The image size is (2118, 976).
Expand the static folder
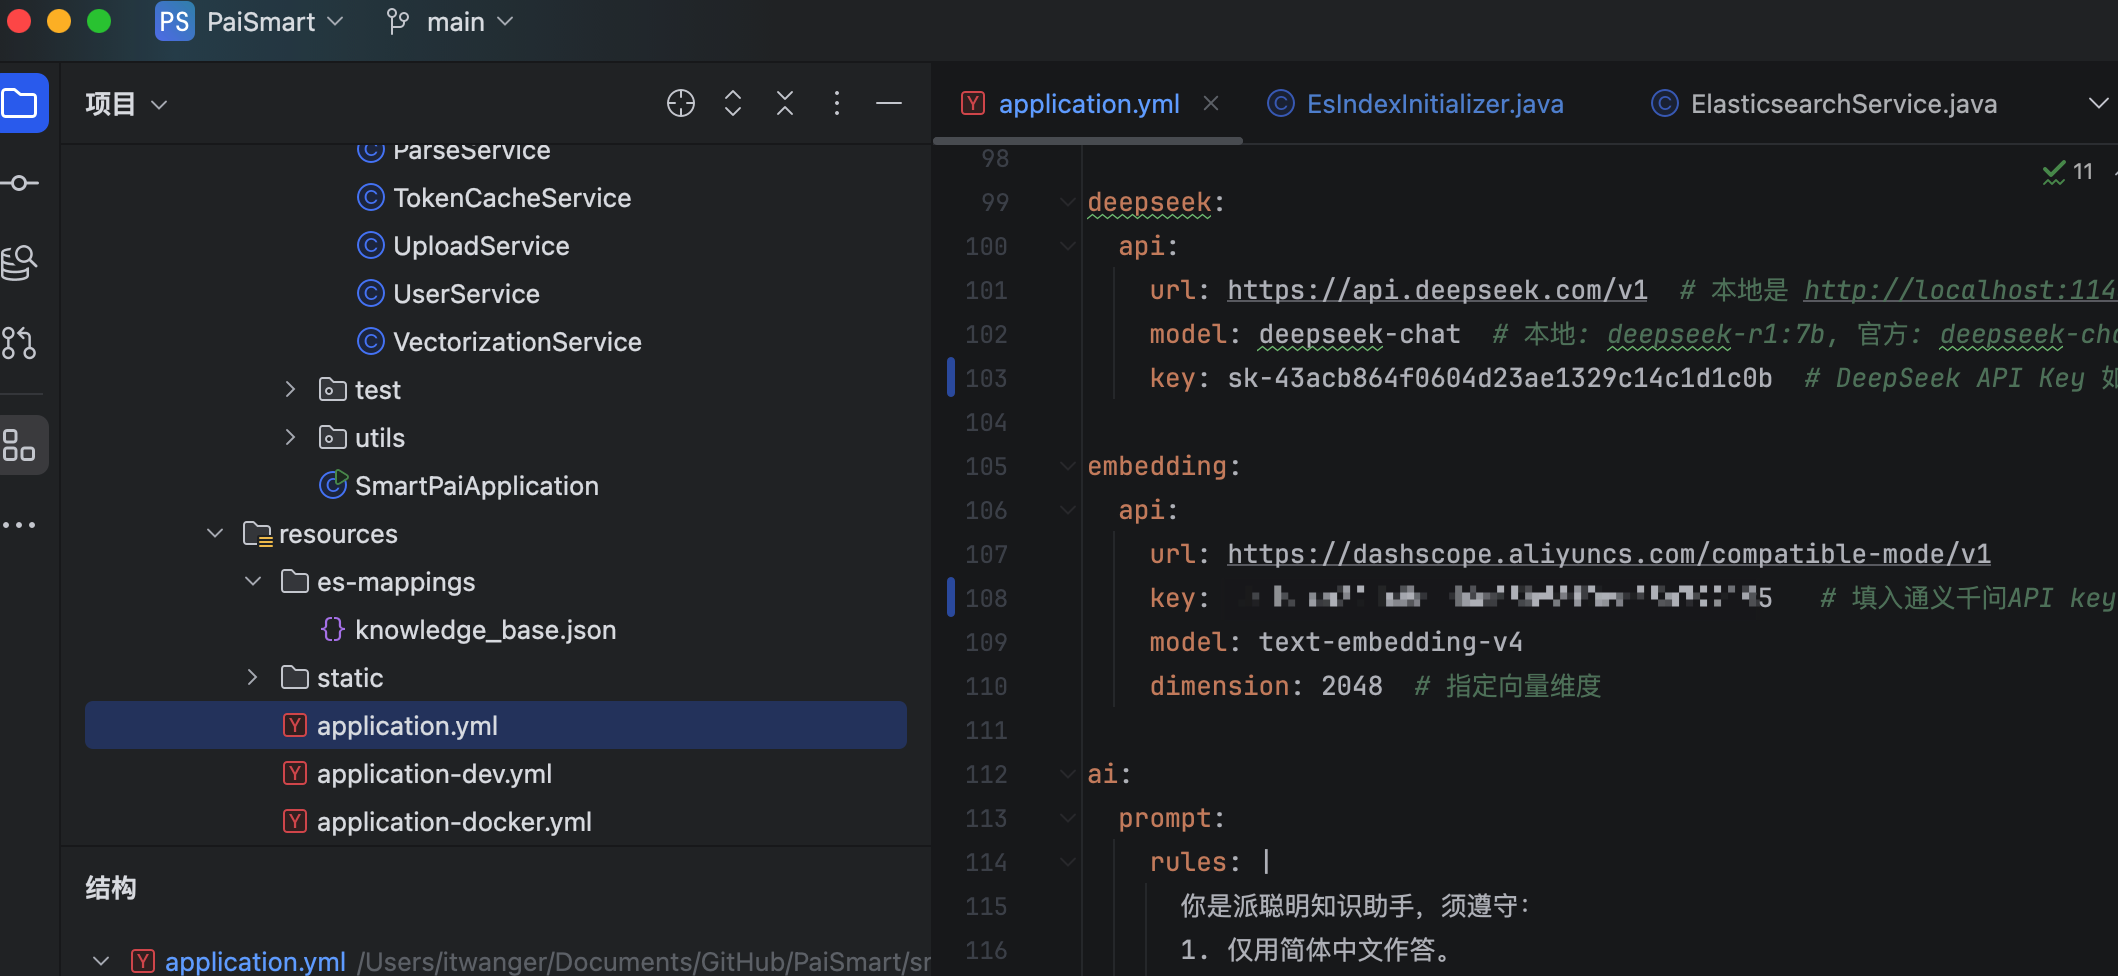point(252,677)
